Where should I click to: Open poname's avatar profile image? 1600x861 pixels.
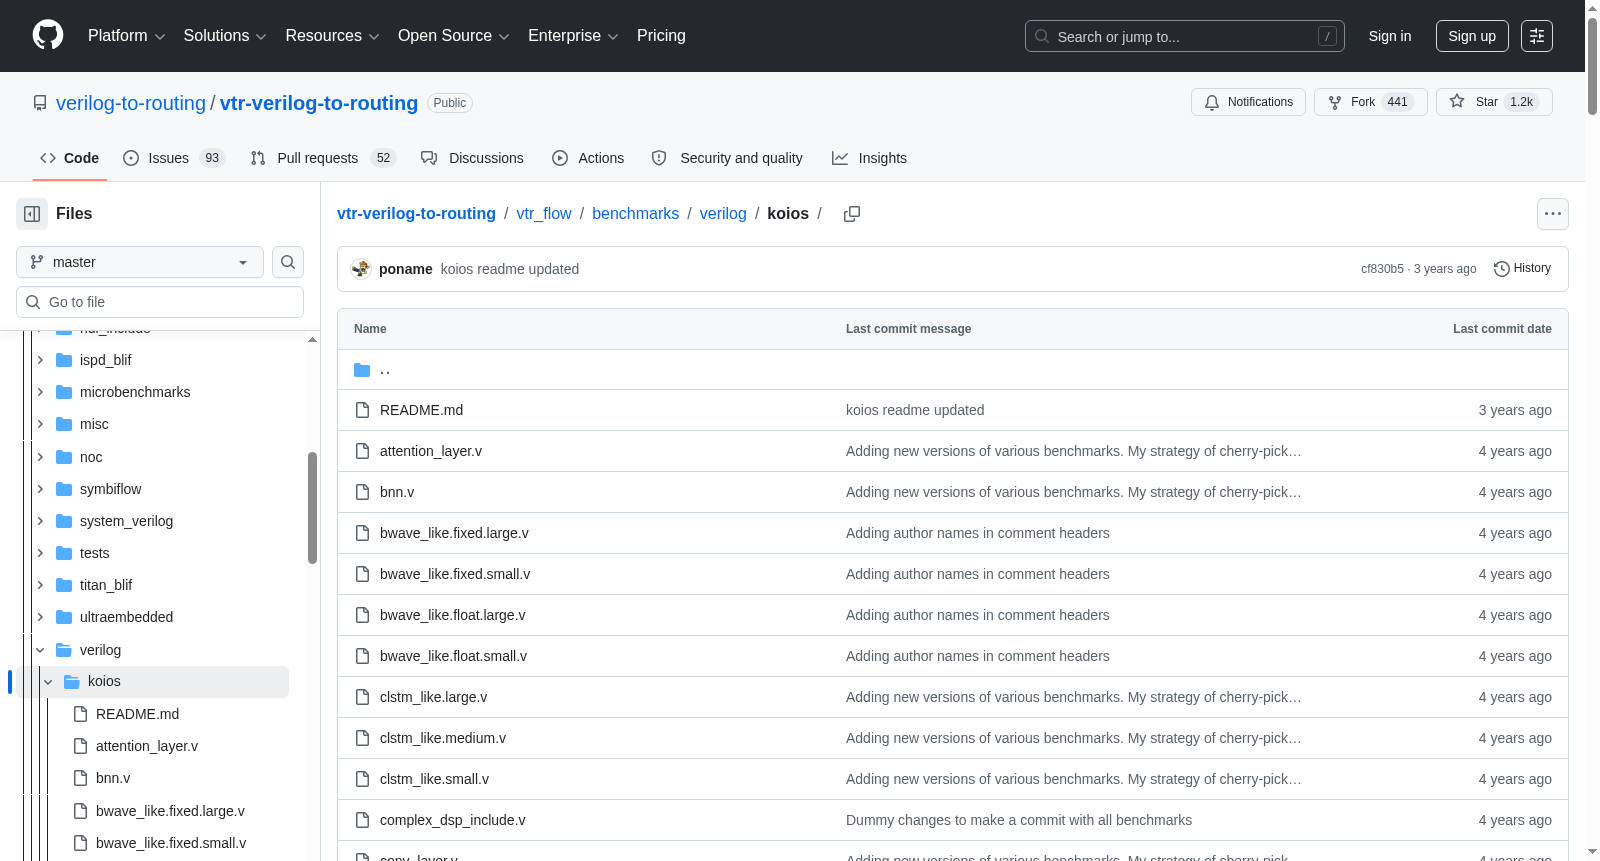click(x=361, y=269)
